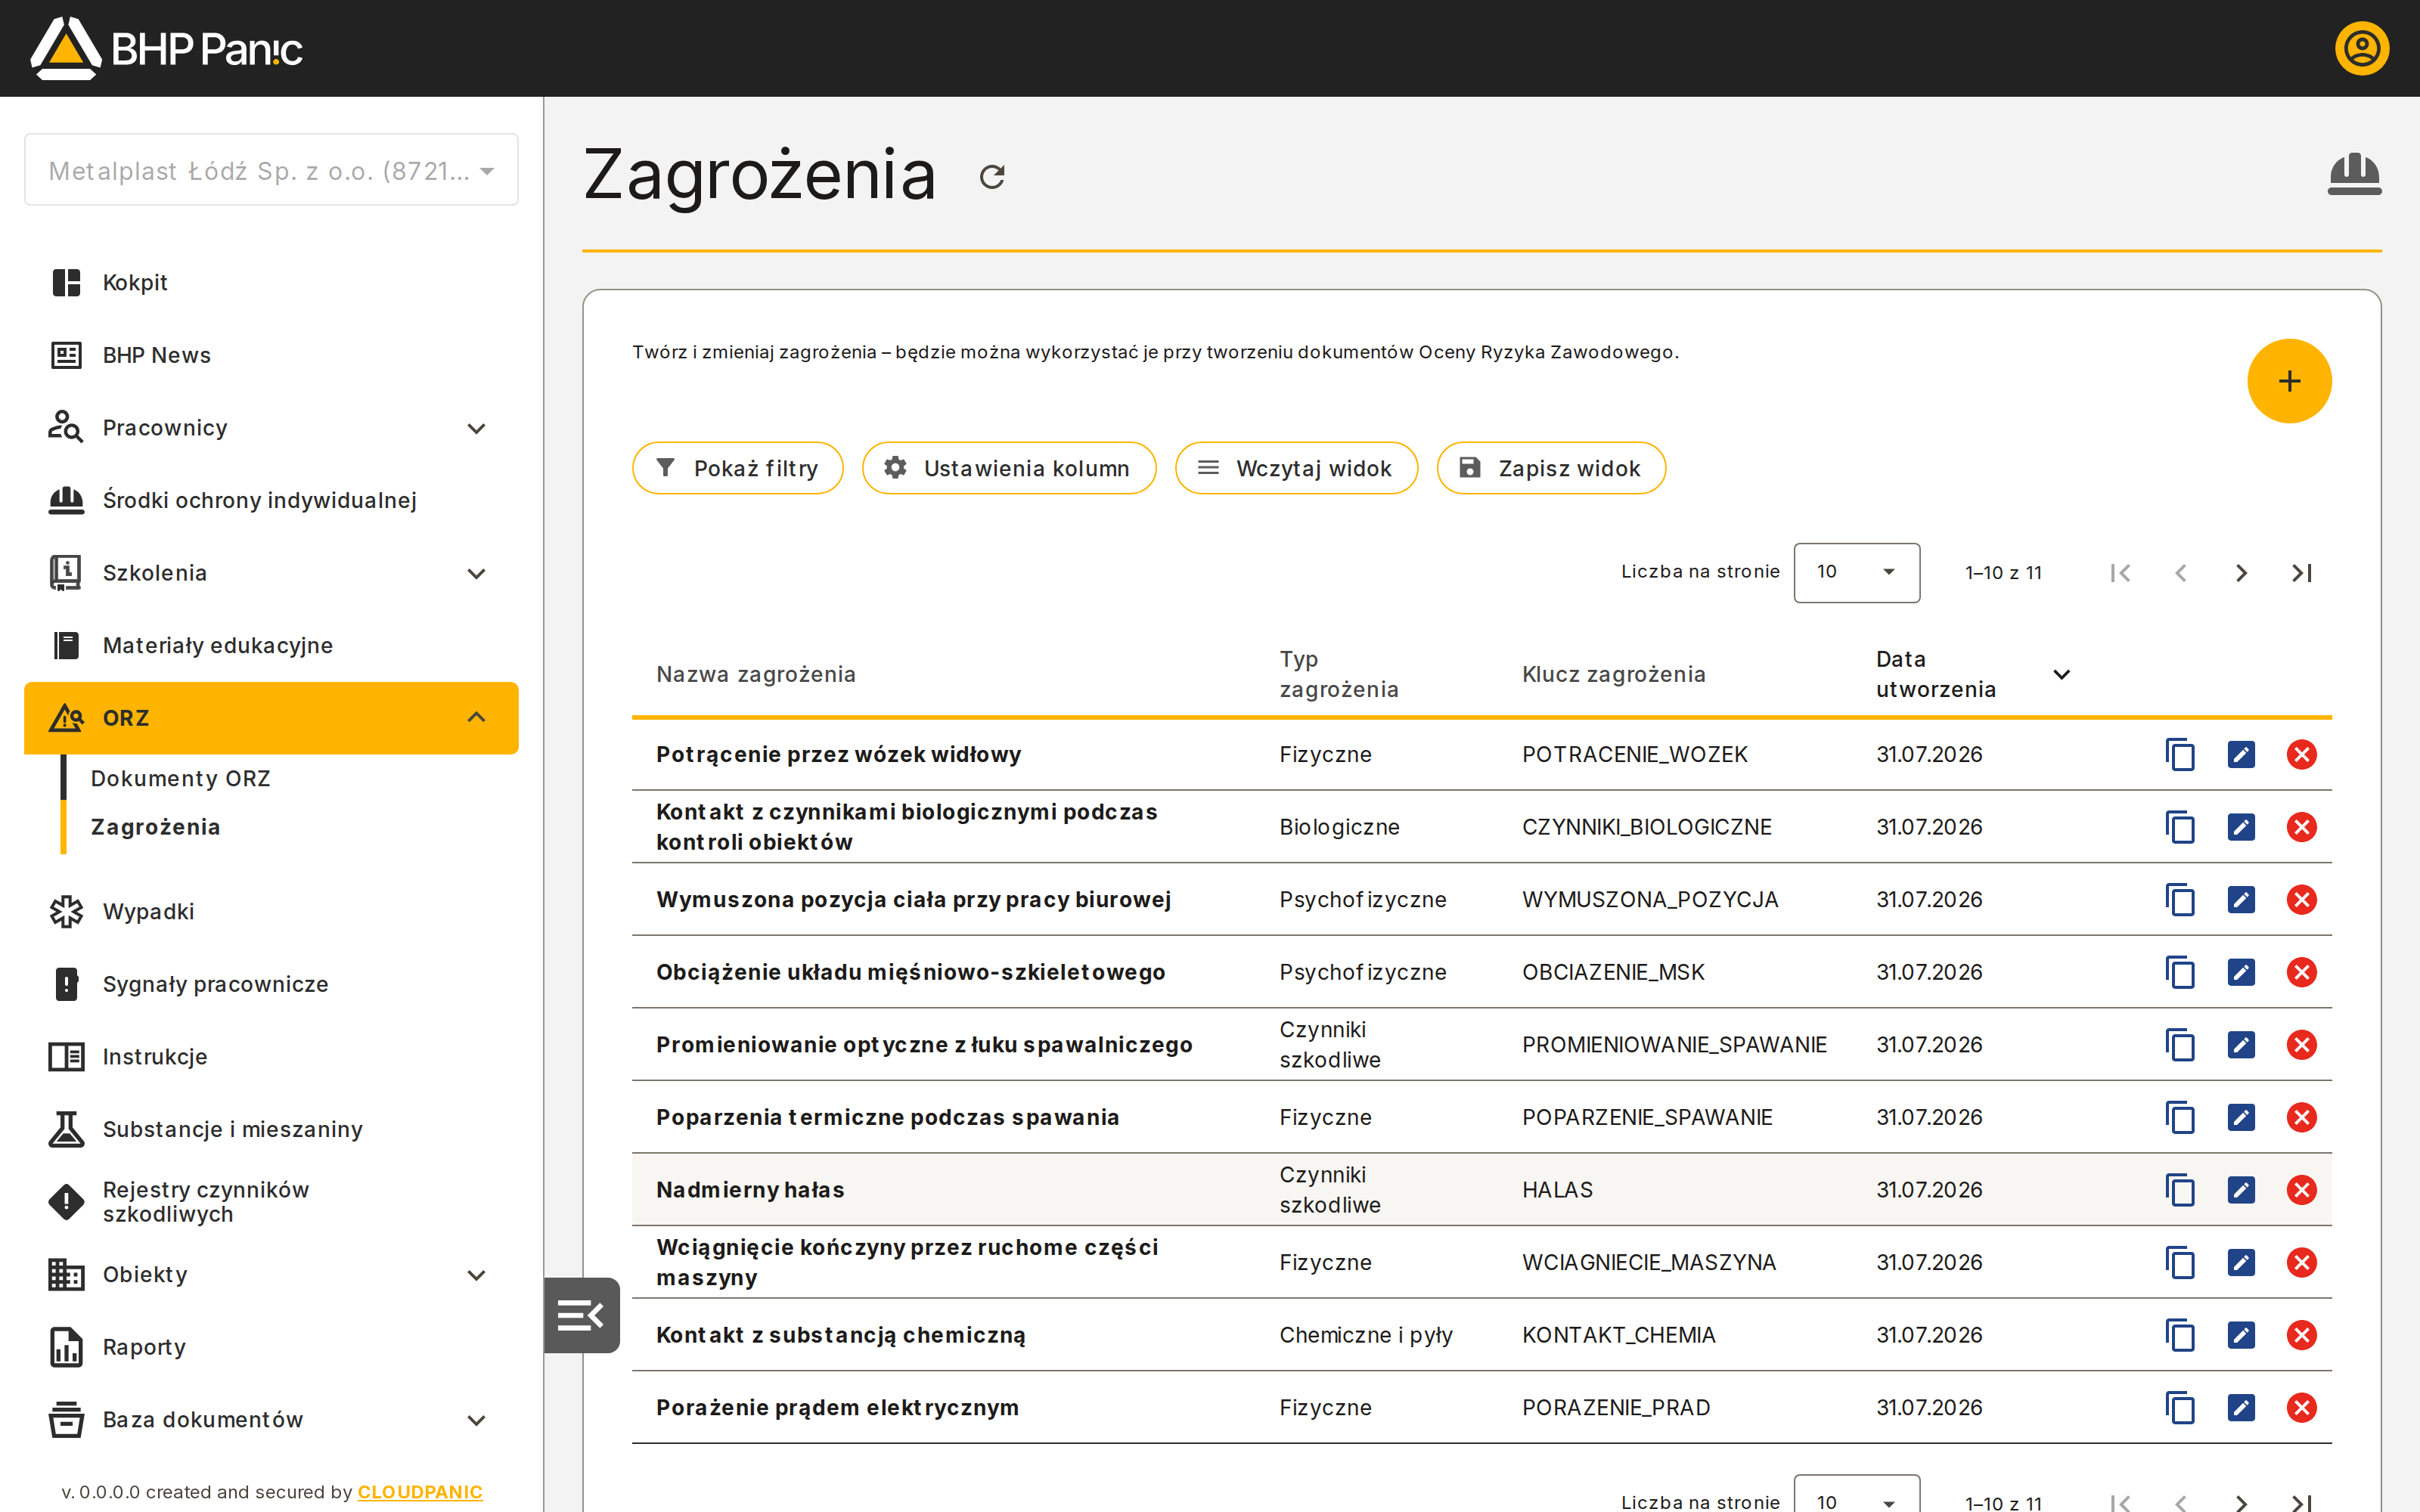2420x1512 pixels.
Task: Edit the Nadmierny hałas row
Action: [2241, 1190]
